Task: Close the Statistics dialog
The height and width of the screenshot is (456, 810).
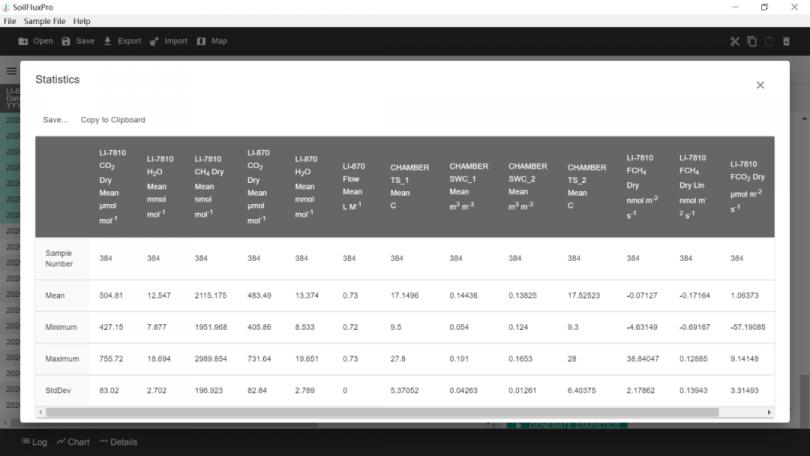Action: click(x=760, y=85)
